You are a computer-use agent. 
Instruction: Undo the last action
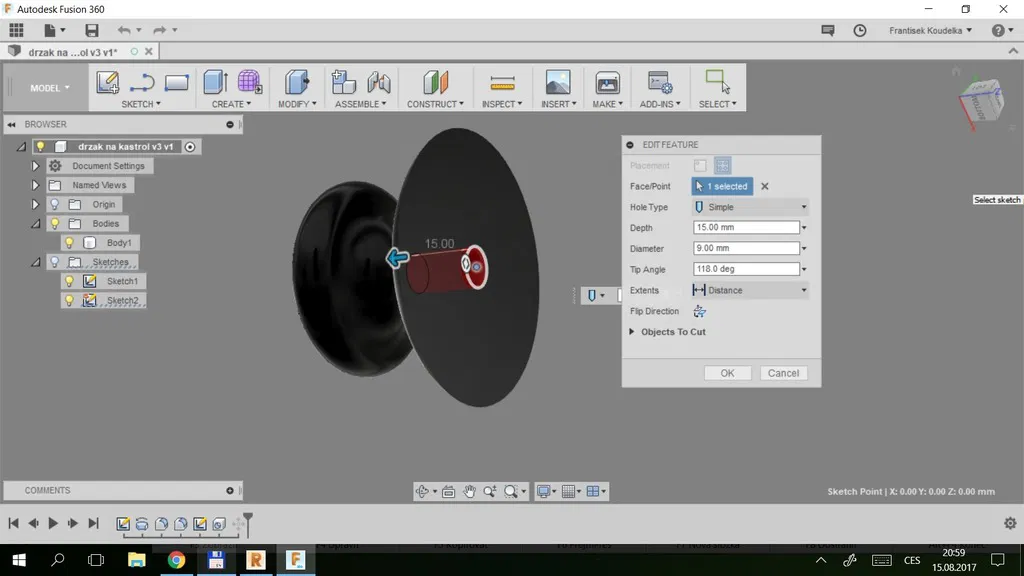click(x=123, y=30)
